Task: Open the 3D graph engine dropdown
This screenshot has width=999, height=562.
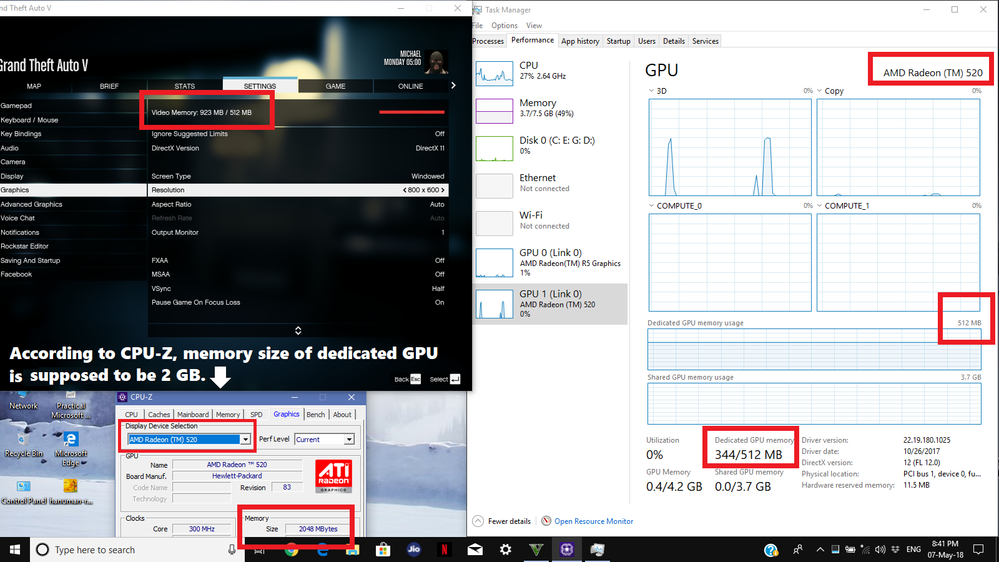Action: [651, 90]
